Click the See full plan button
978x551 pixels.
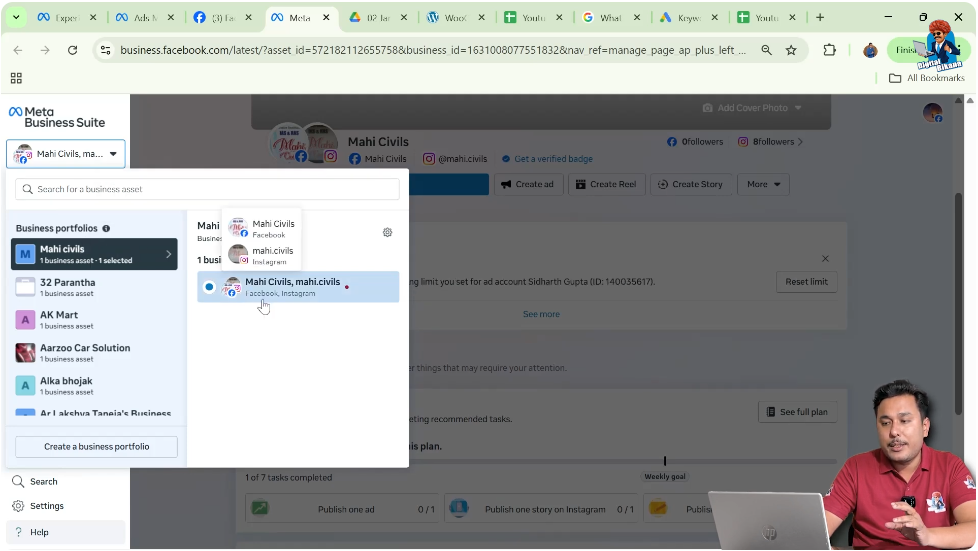pos(798,412)
